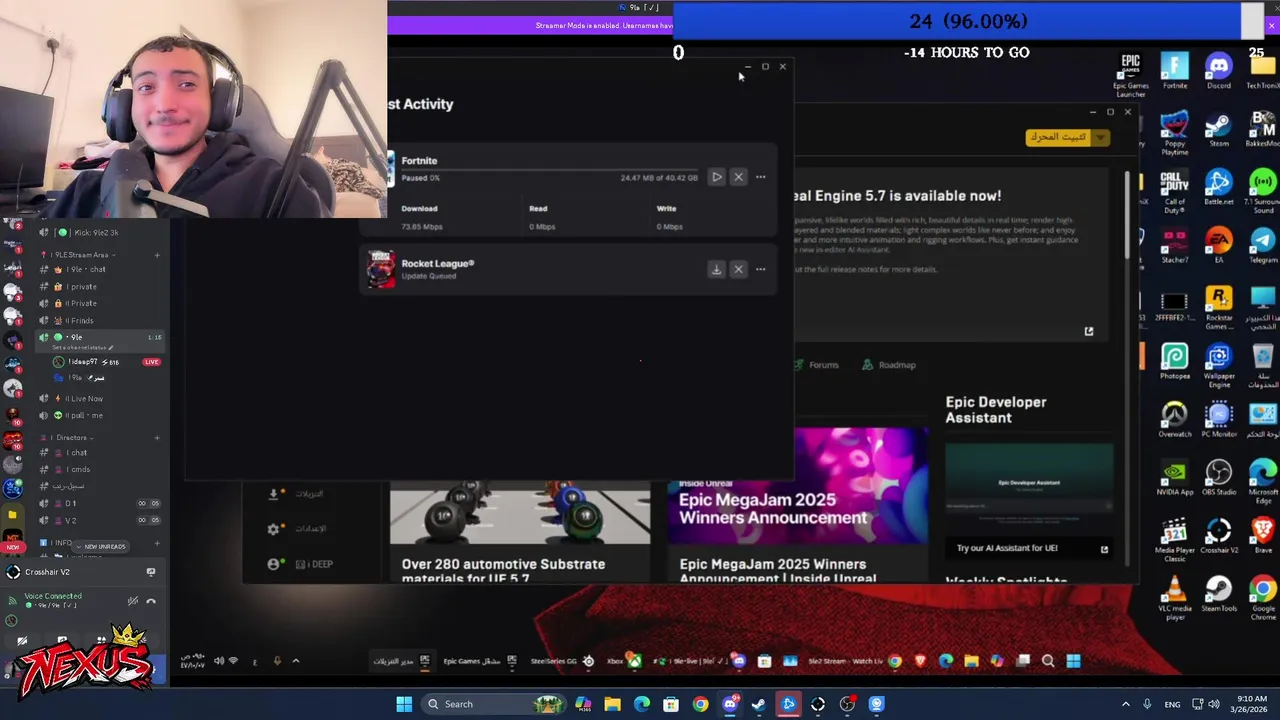Join the 'II Private' voice channel
Screen dimensions: 1280x720
[x=80, y=303]
